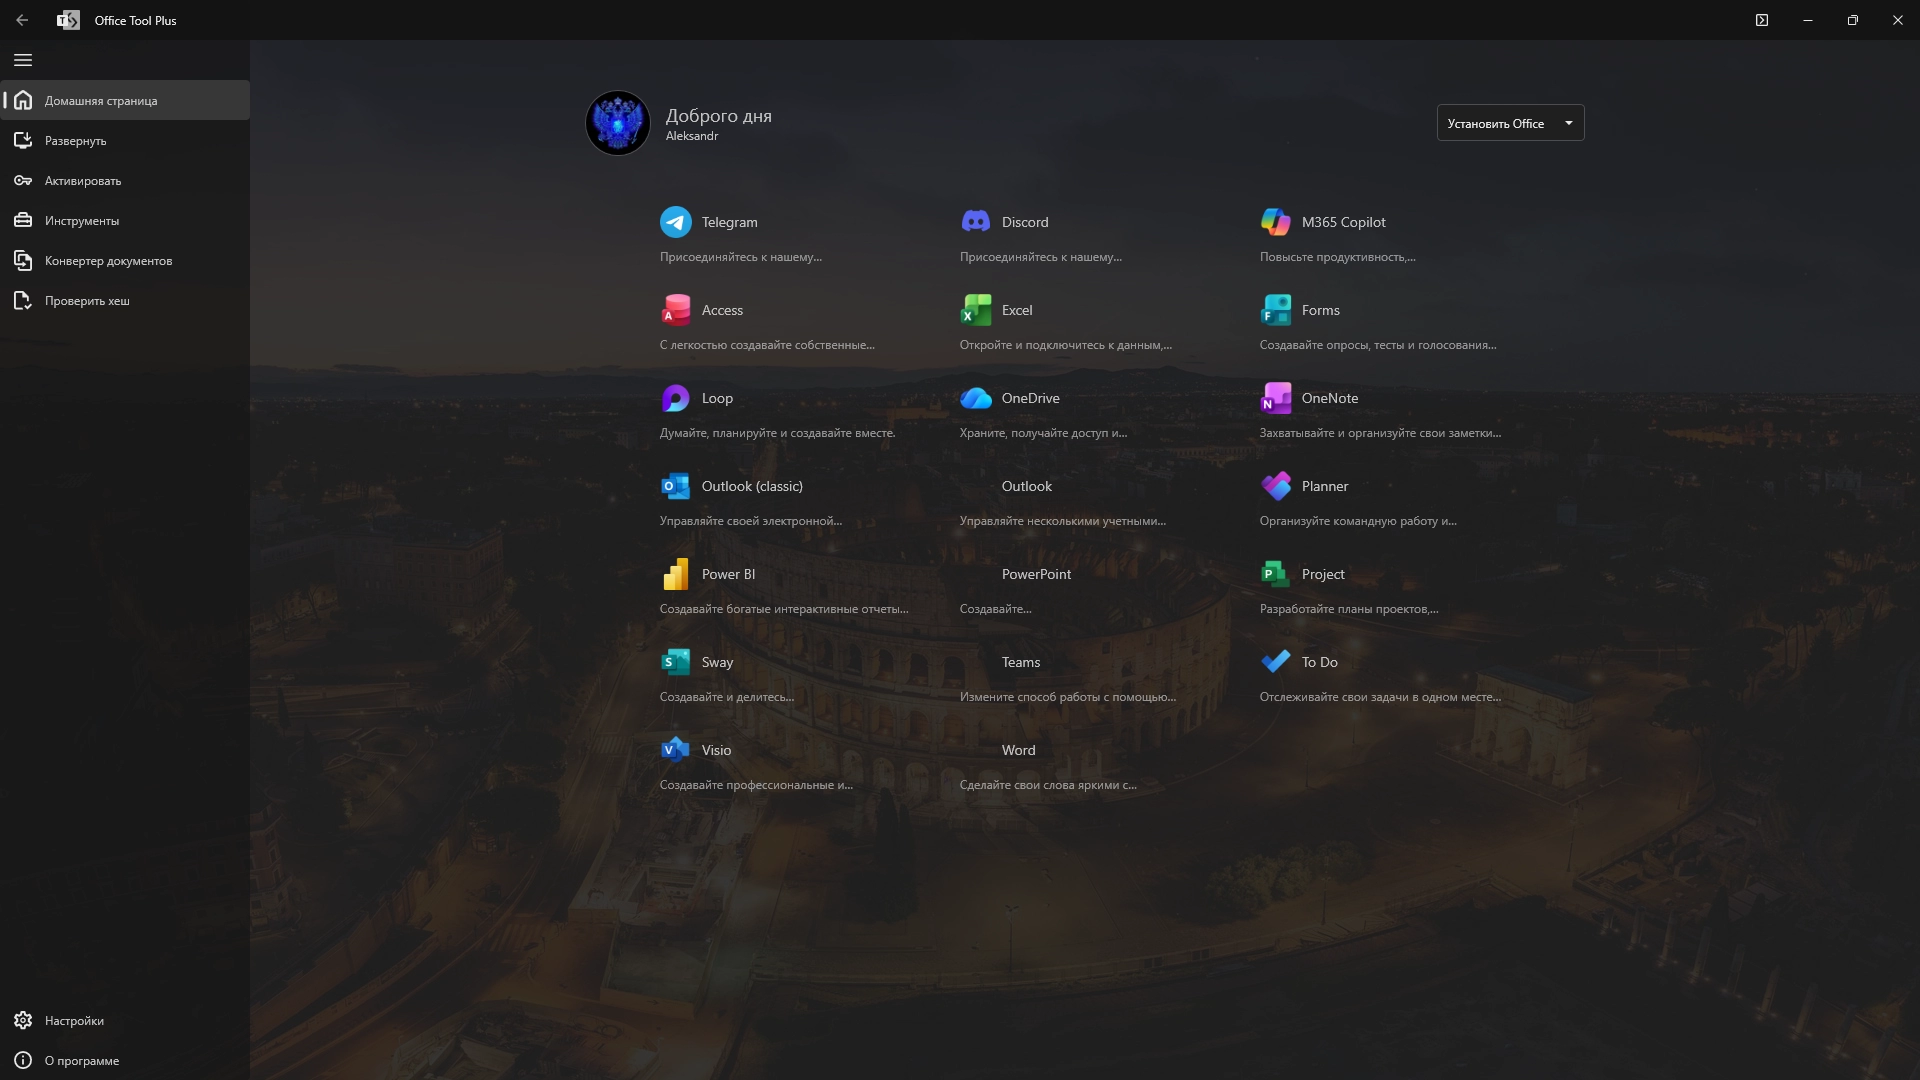Image resolution: width=1920 pixels, height=1080 pixels.
Task: Open the Telegram channel icon
Action: pos(676,222)
